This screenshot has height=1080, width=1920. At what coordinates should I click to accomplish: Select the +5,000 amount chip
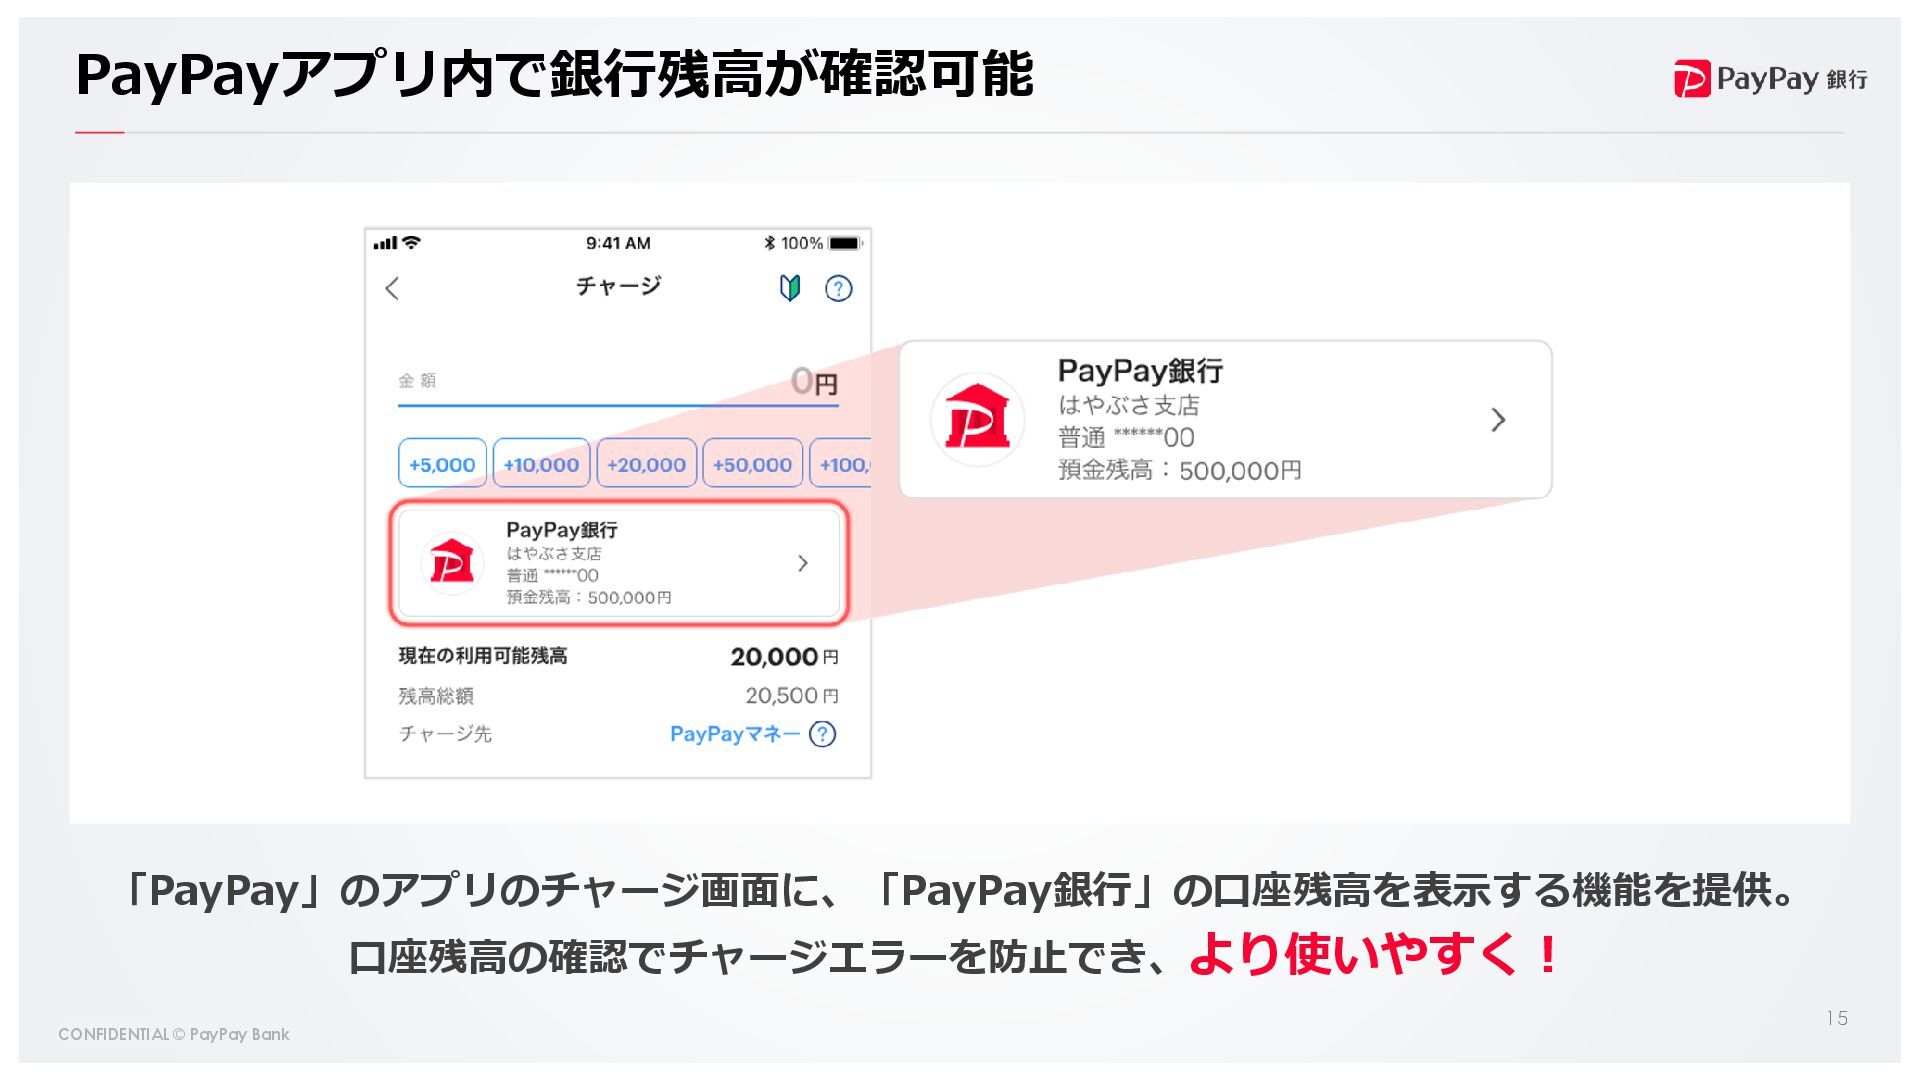[x=442, y=464]
